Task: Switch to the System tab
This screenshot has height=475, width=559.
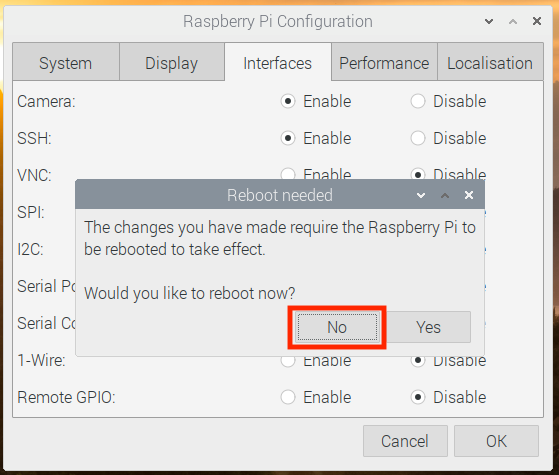Action: click(66, 62)
